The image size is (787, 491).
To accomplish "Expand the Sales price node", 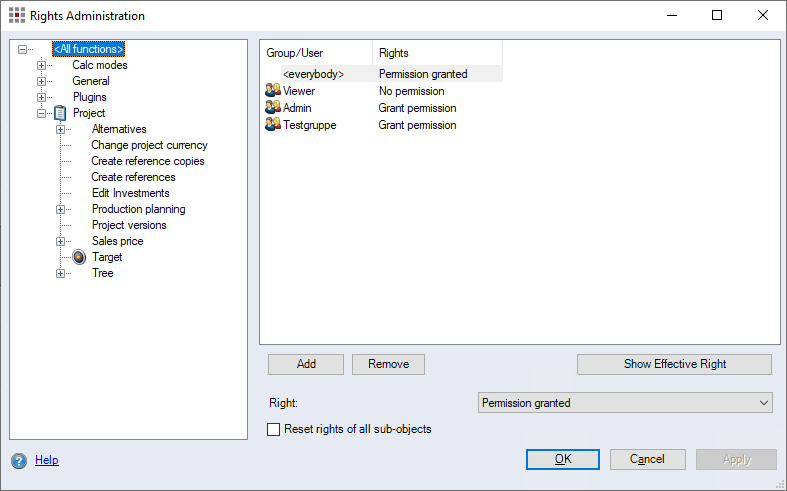I will coord(61,241).
